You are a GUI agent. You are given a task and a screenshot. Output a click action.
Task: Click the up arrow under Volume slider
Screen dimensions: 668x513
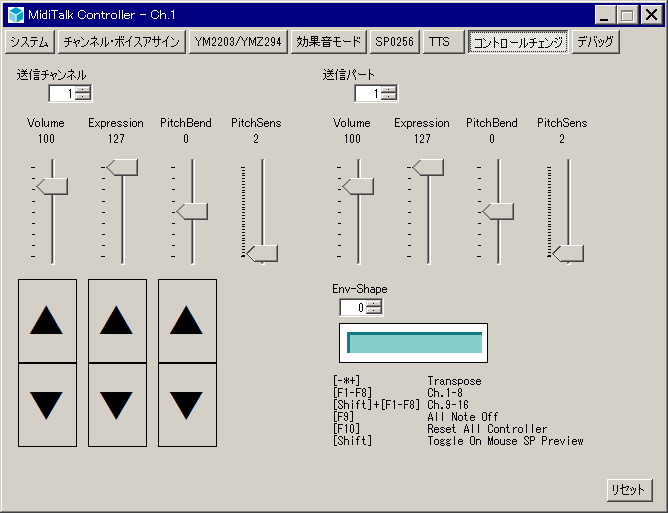click(47, 321)
